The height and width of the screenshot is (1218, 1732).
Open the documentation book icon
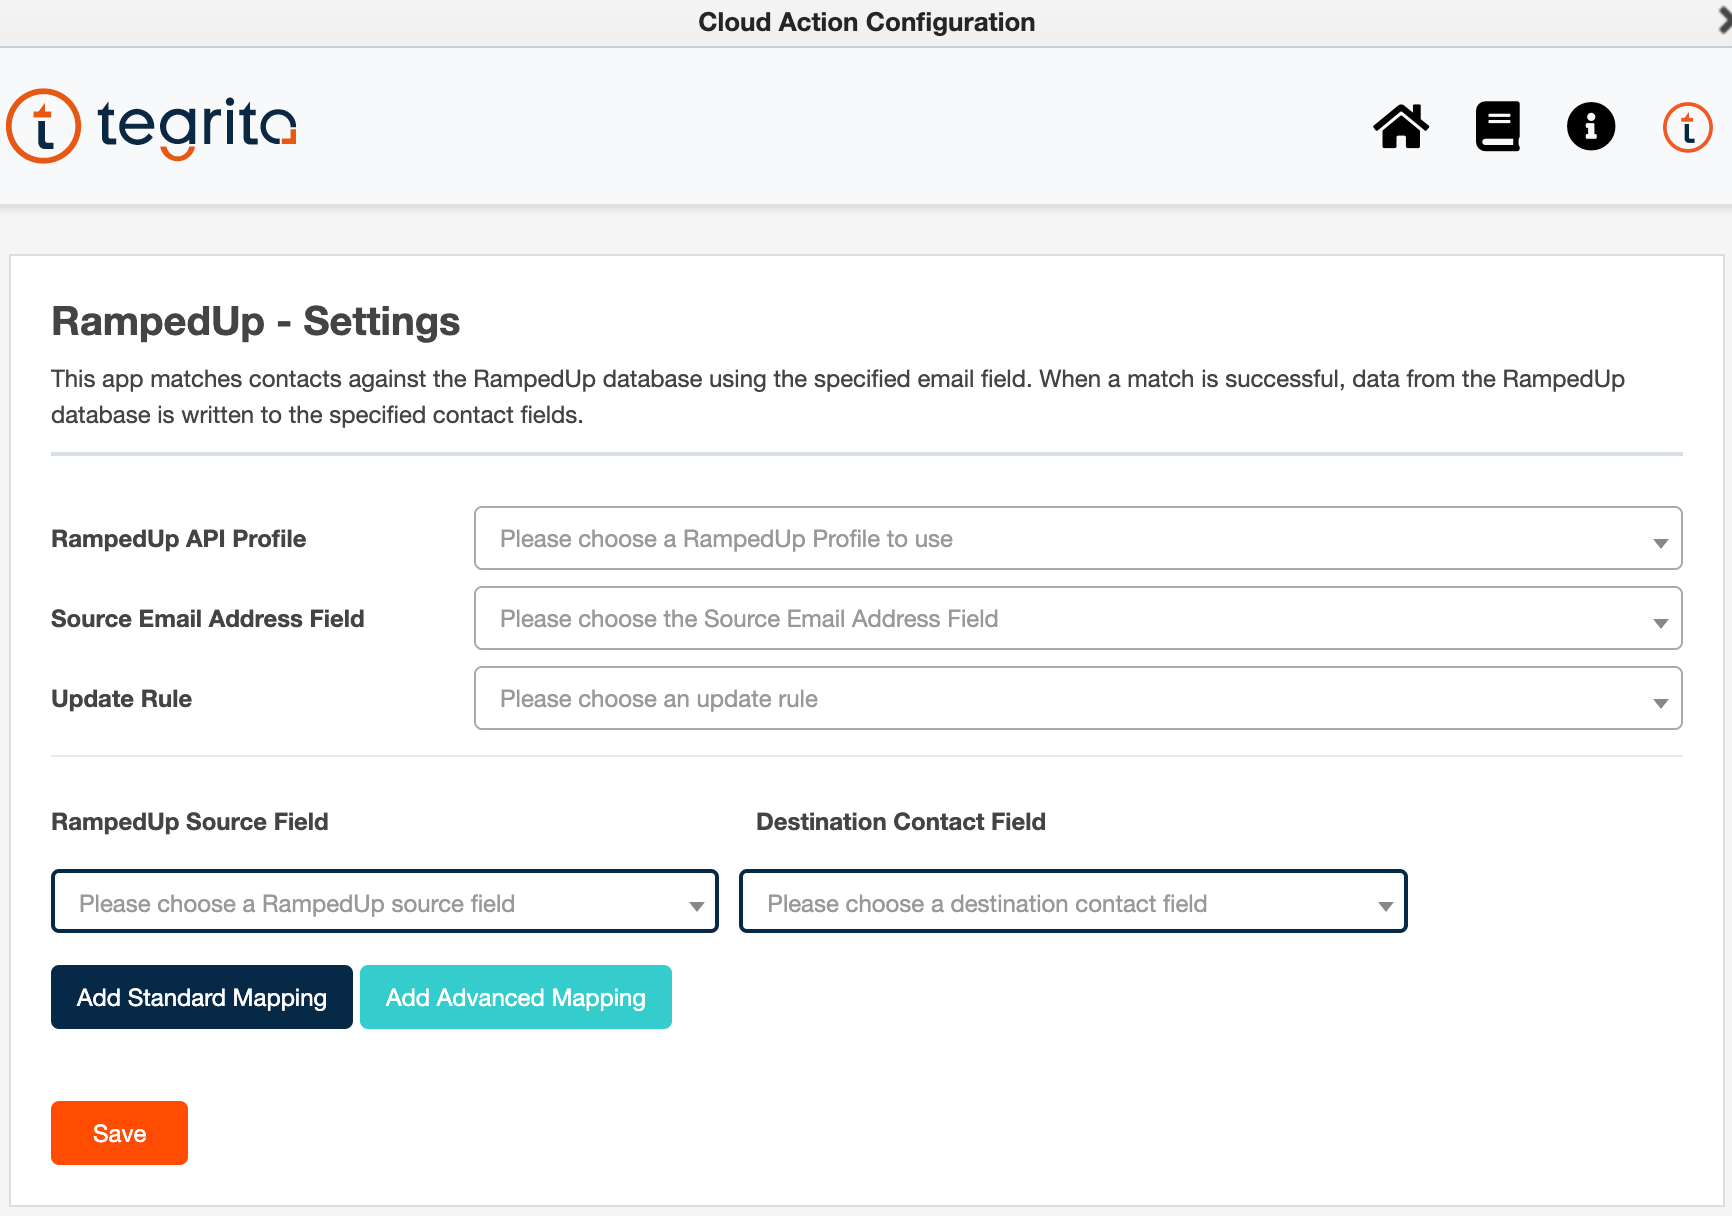point(1497,127)
